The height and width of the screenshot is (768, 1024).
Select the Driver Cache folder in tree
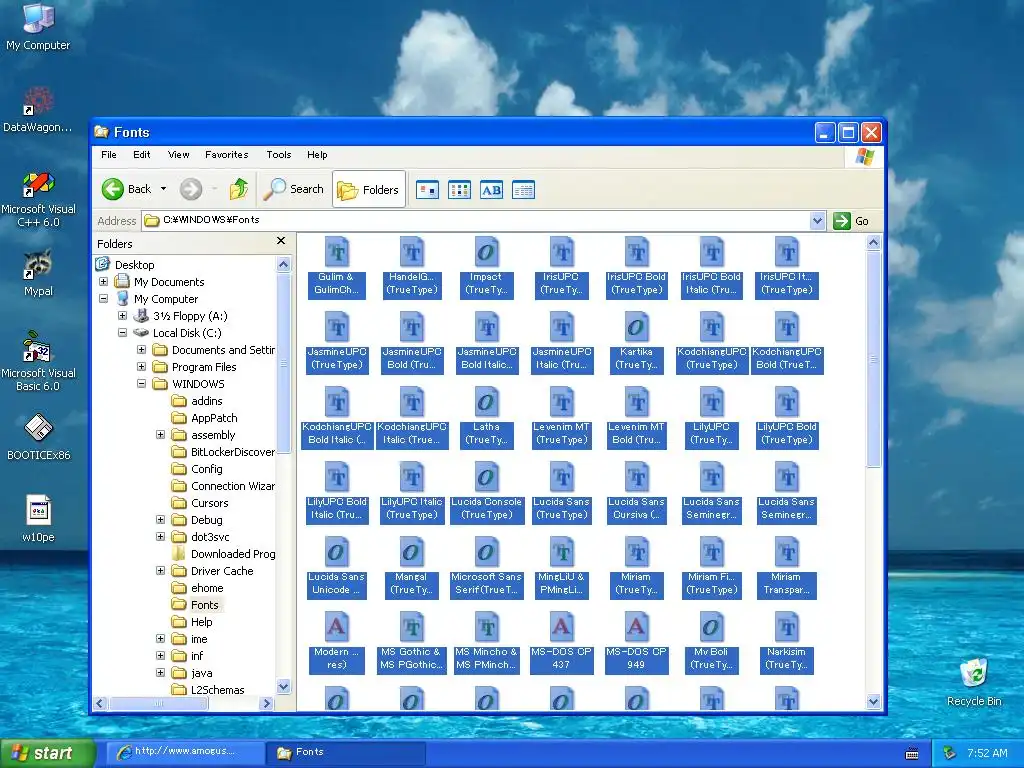(x=212, y=571)
